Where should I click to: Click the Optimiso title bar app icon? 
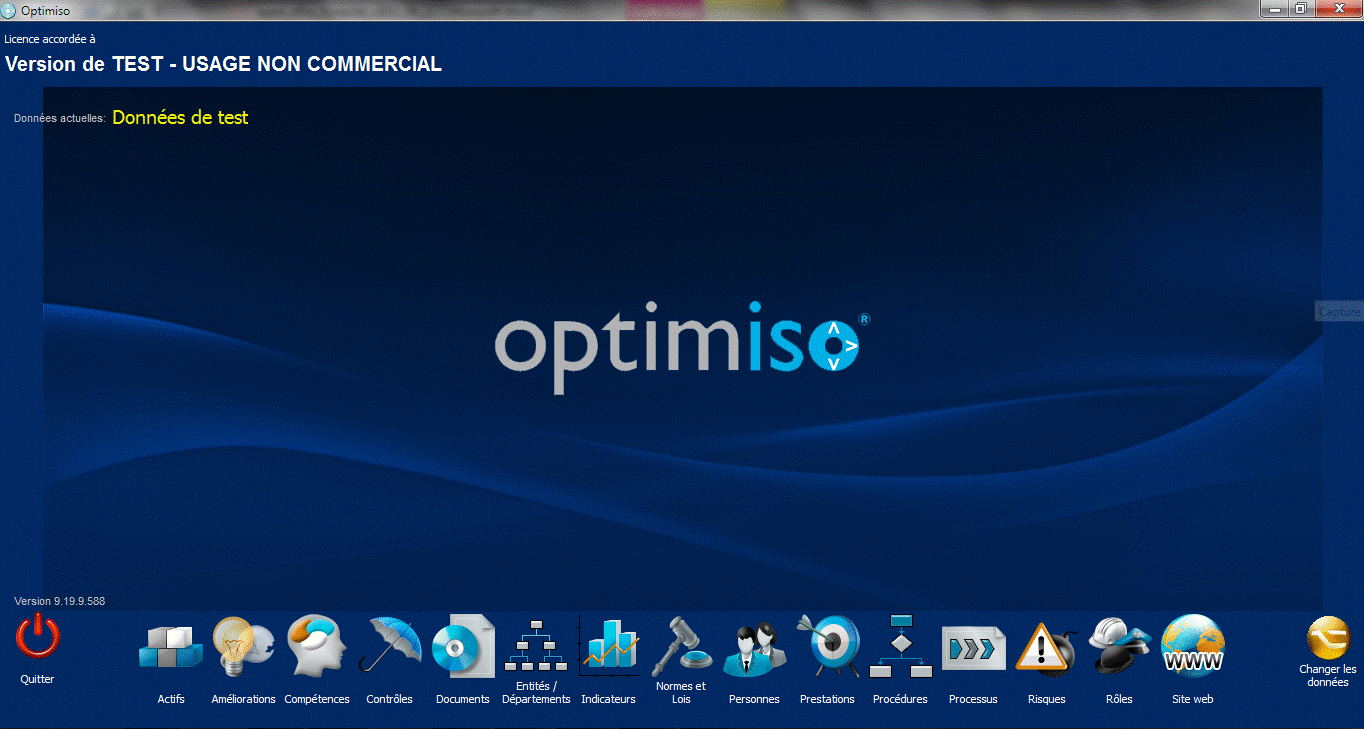tap(9, 10)
